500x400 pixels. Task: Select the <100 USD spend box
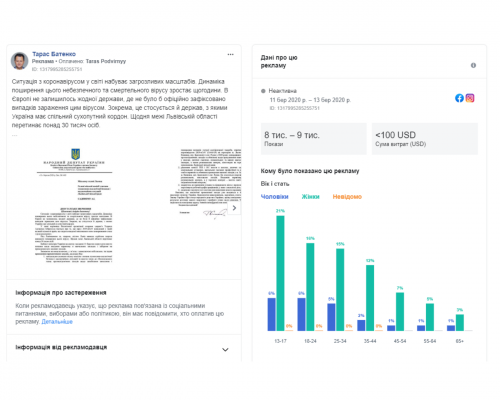425,139
